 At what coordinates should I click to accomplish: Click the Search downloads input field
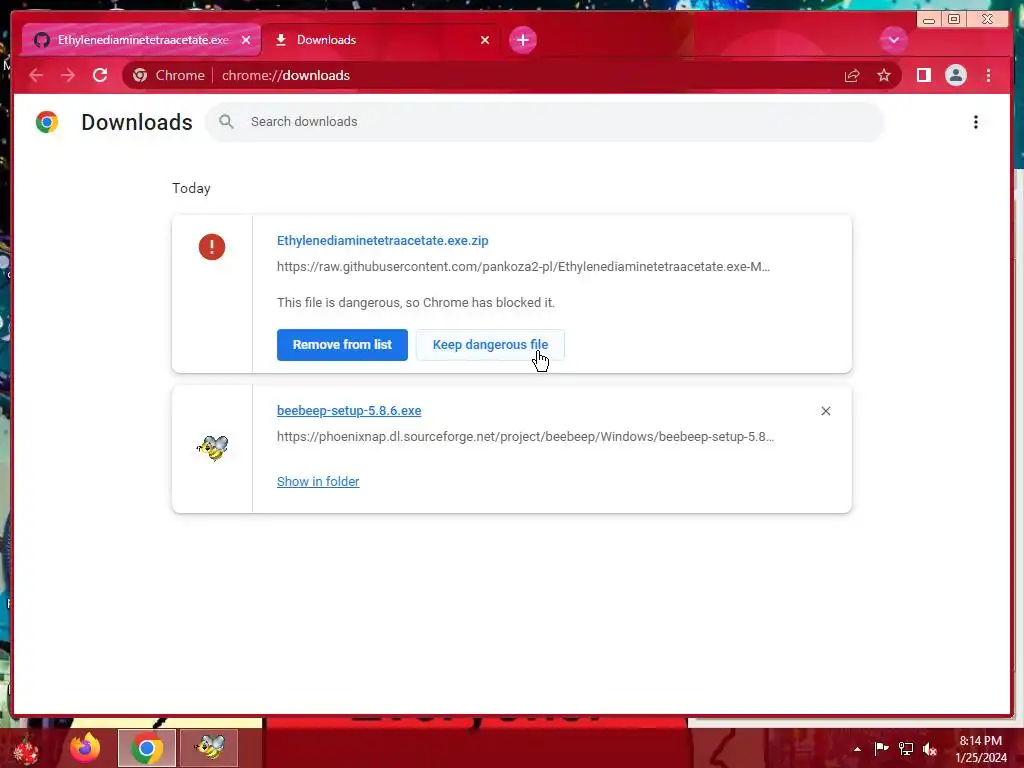545,121
